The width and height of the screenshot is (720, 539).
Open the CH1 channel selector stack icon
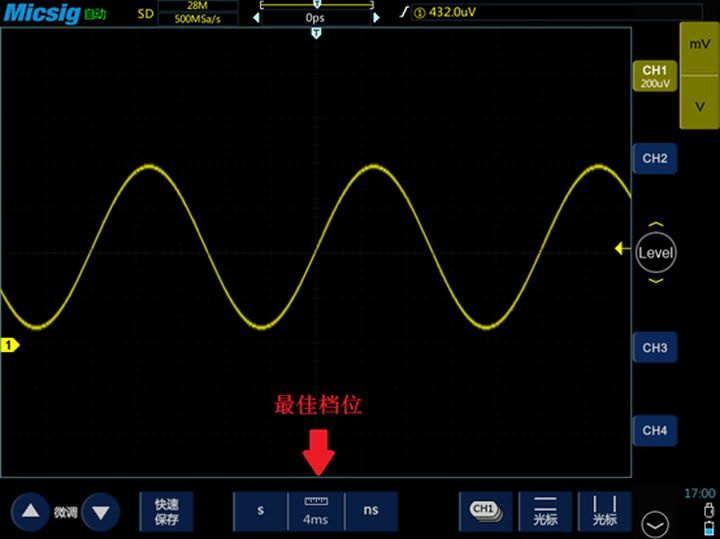coord(486,511)
